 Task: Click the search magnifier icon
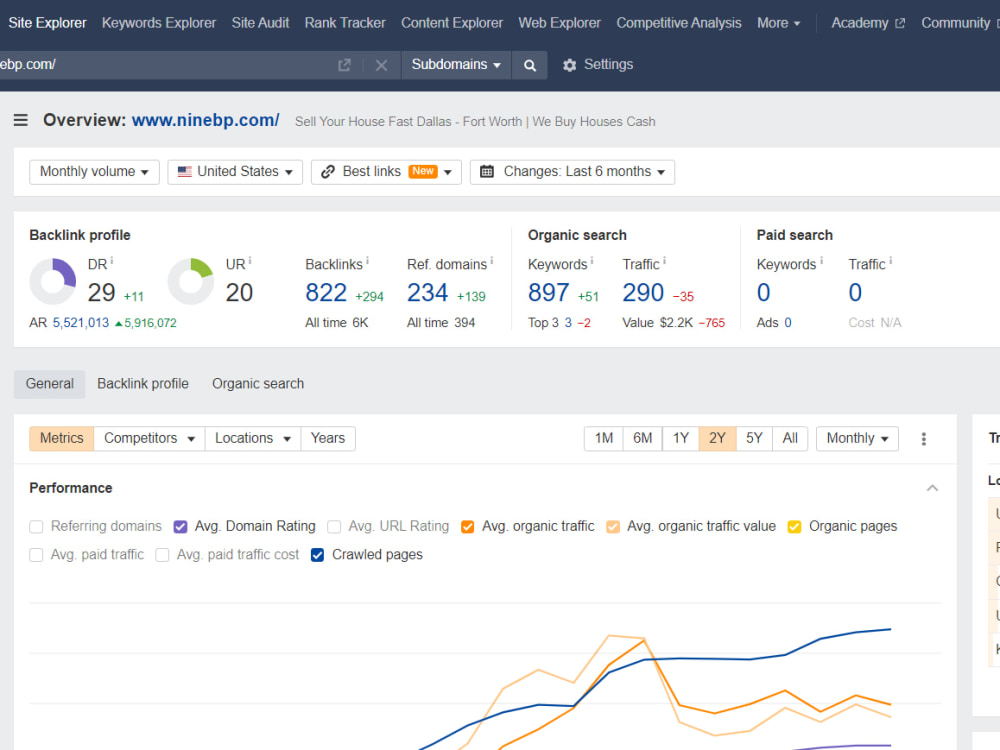[x=529, y=65]
